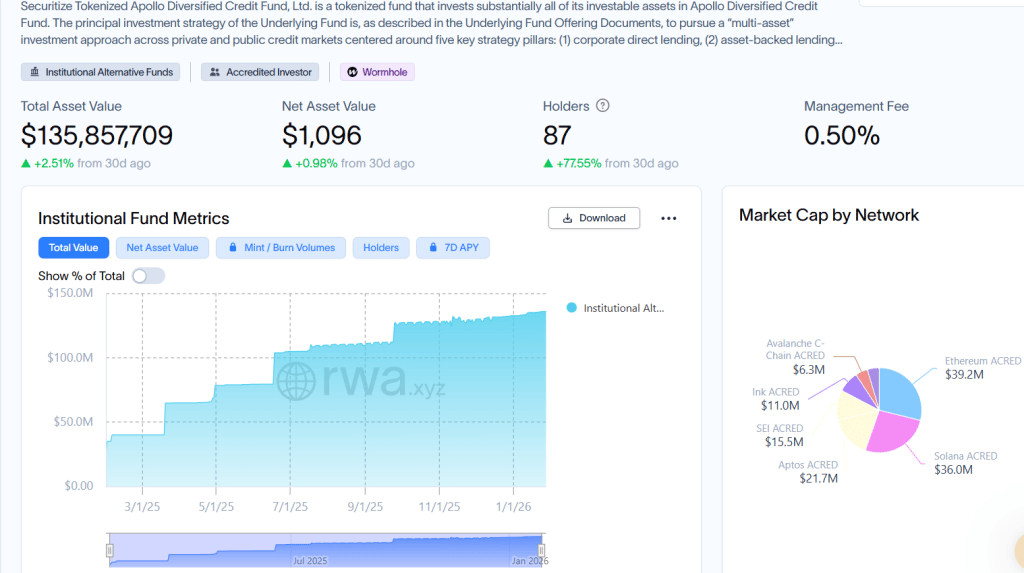This screenshot has height=573, width=1024.
Task: Click the Holders help question mark icon
Action: [603, 106]
